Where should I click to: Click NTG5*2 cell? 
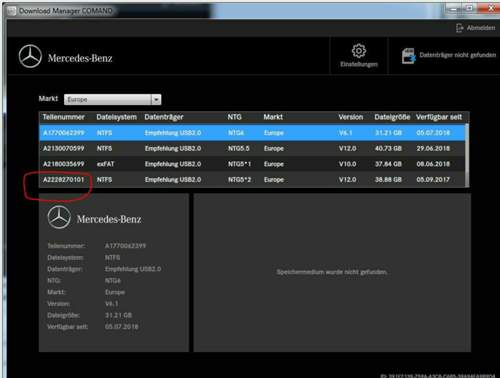[239, 180]
